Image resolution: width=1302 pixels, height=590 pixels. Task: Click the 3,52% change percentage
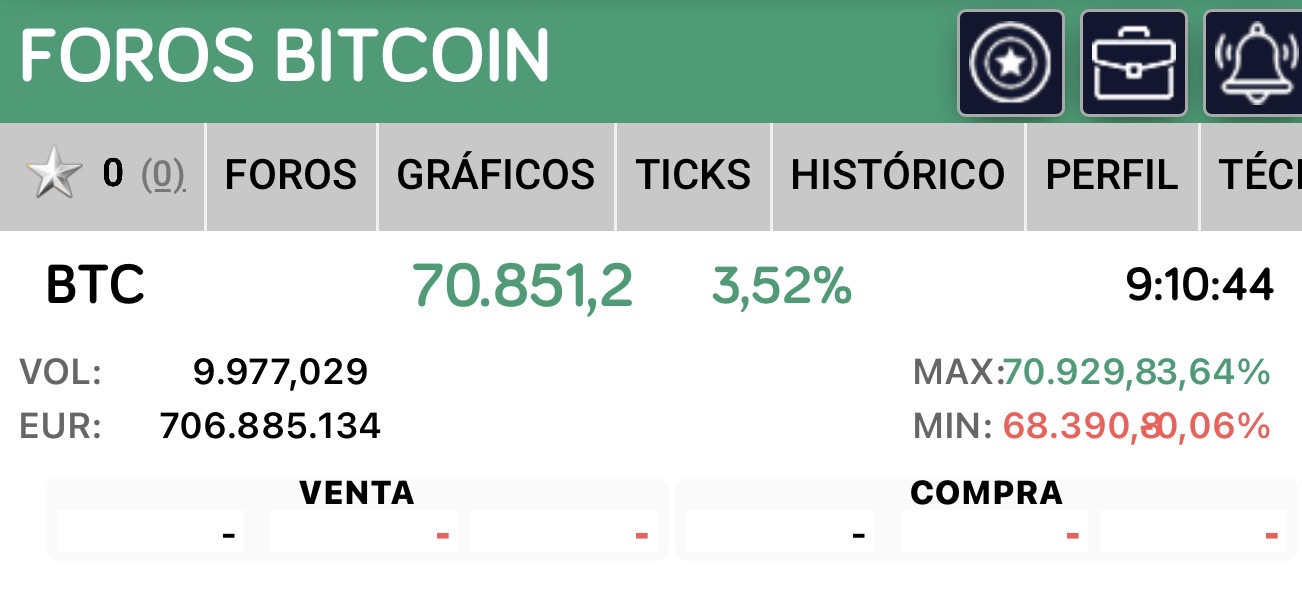pos(782,287)
